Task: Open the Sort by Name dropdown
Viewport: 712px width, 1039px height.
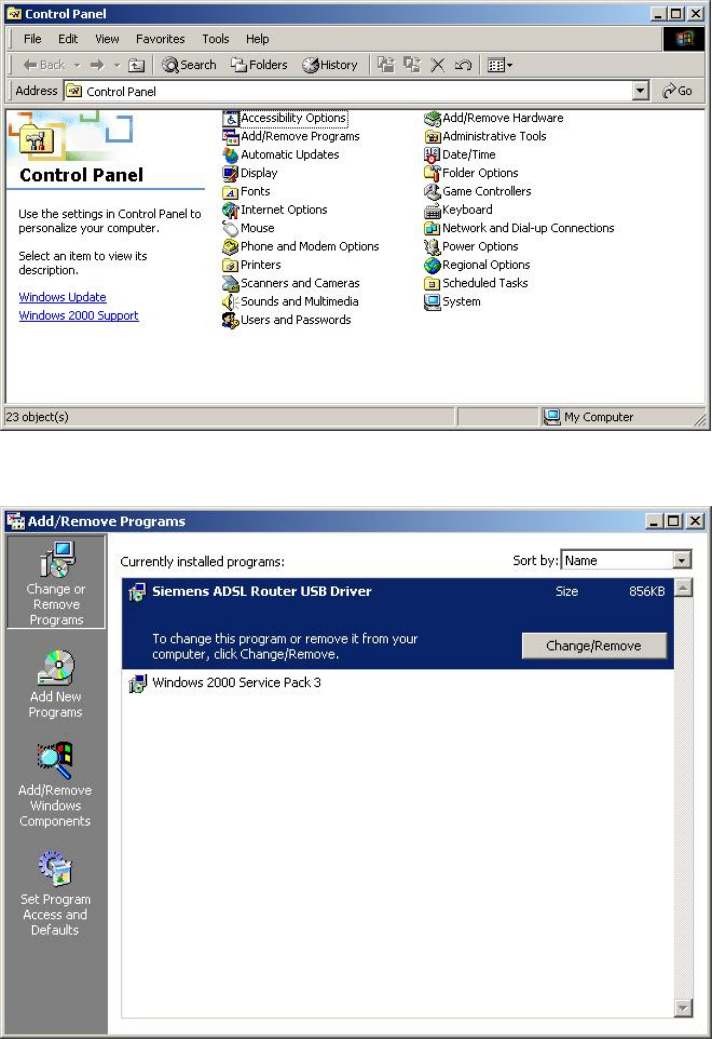Action: point(682,561)
